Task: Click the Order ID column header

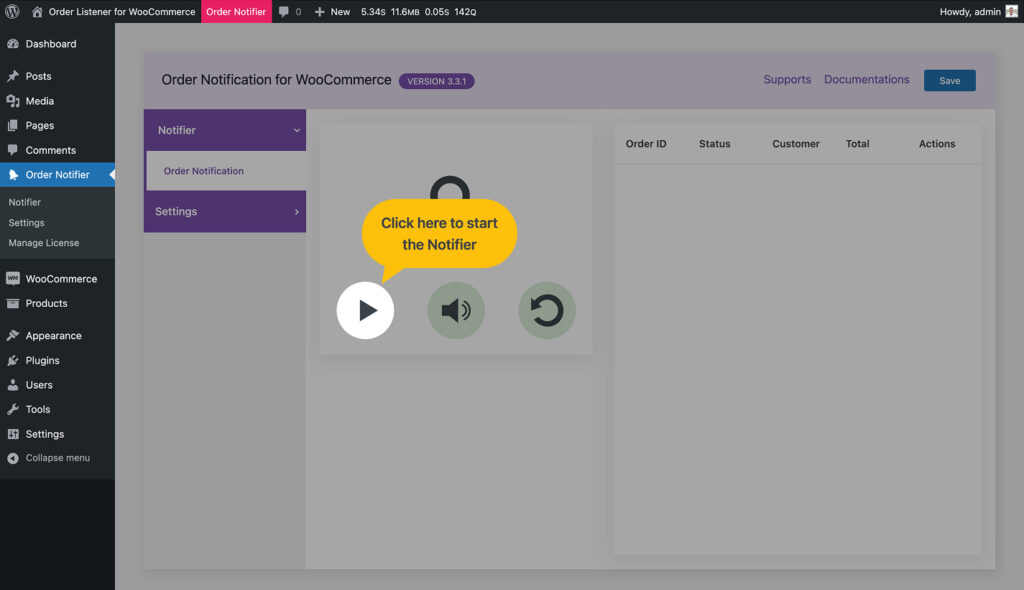Action: tap(646, 144)
